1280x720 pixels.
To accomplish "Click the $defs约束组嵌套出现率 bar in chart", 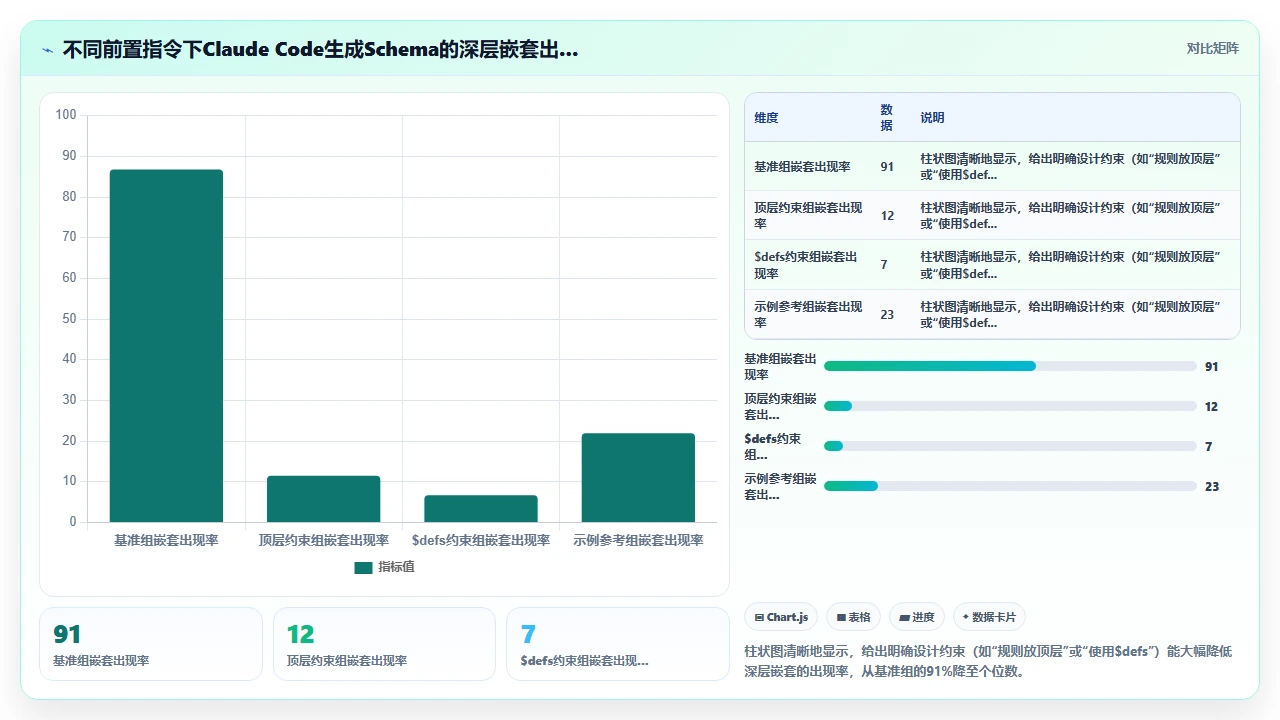I will pos(481,509).
